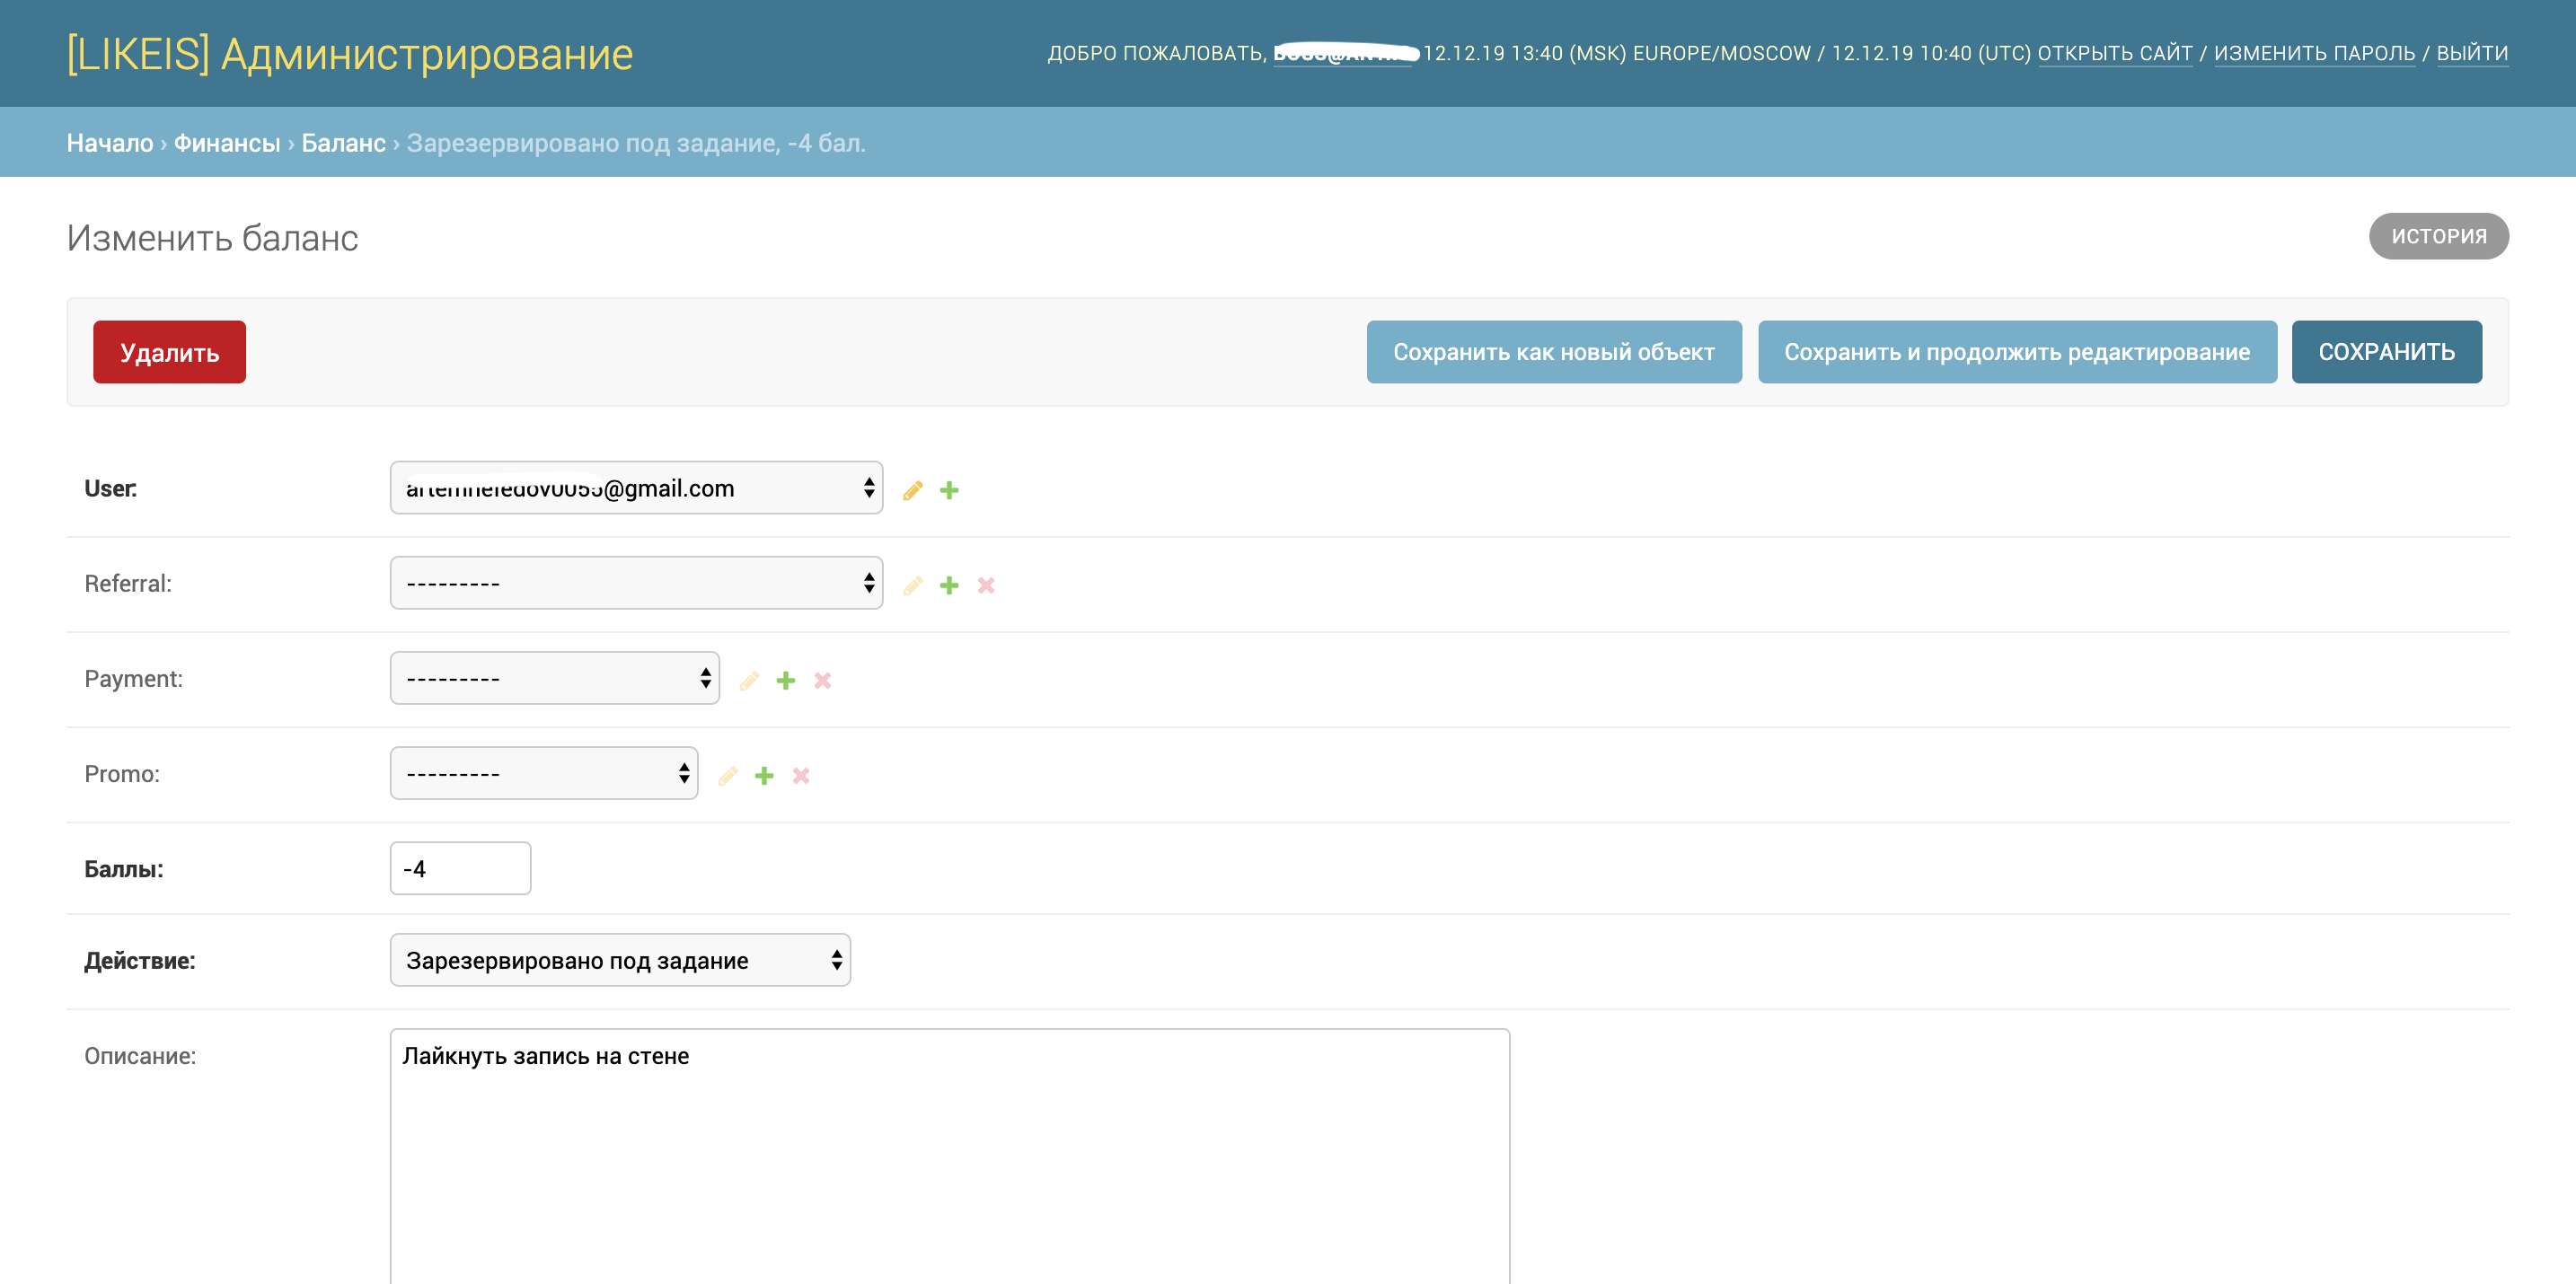Click the green plus icon next to User
Image resolution: width=2576 pixels, height=1284 pixels.
click(949, 490)
